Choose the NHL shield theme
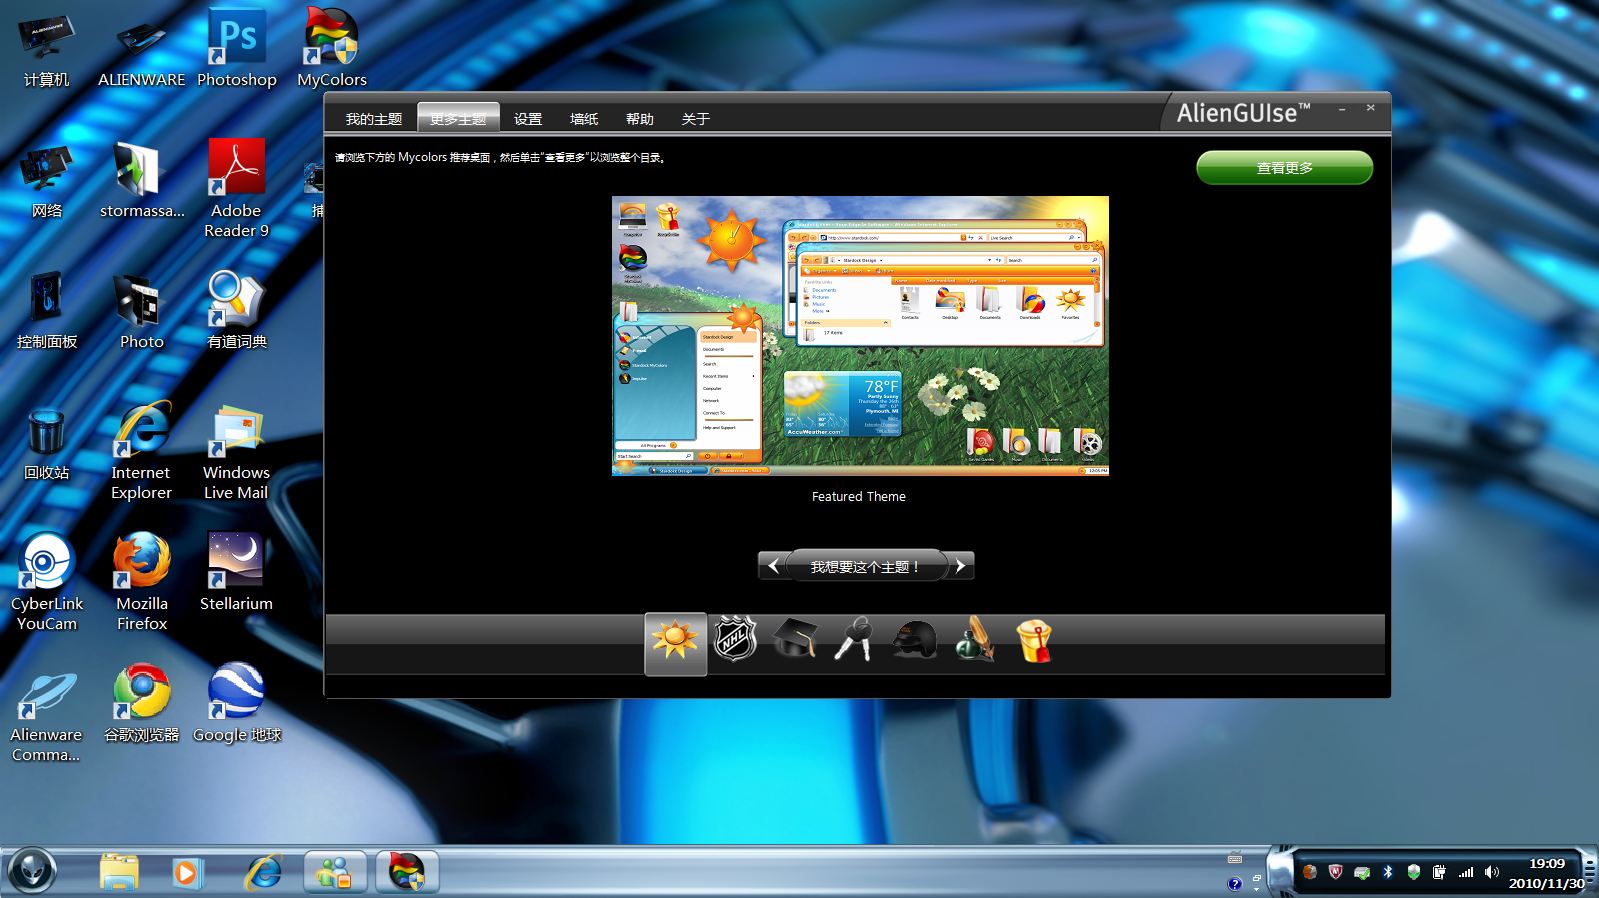 tap(735, 639)
